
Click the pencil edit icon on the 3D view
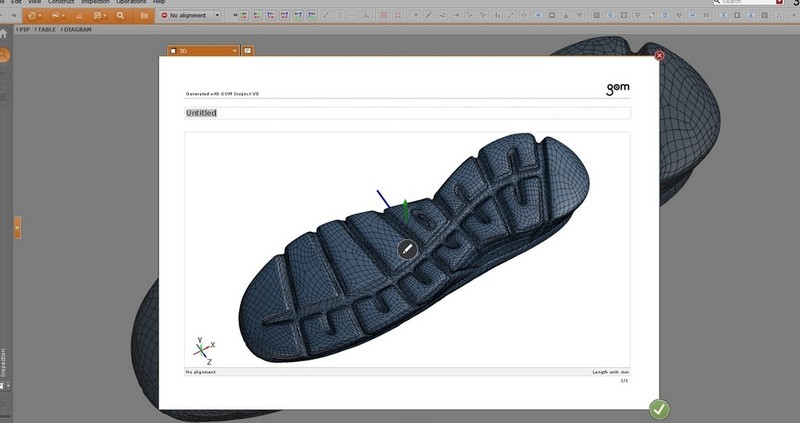407,249
